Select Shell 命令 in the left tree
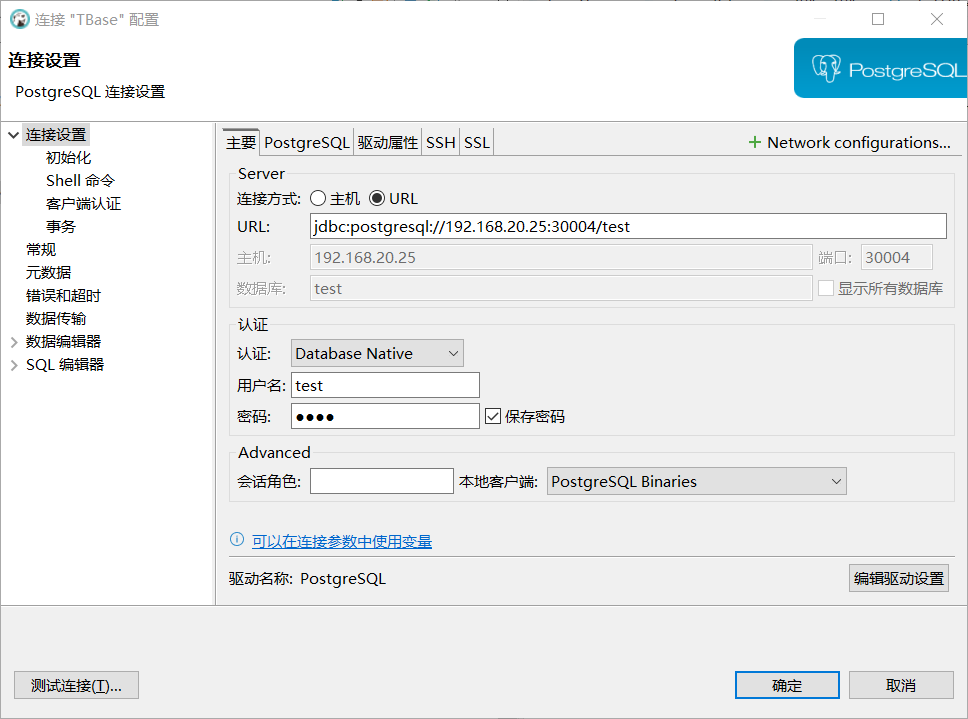 point(80,180)
